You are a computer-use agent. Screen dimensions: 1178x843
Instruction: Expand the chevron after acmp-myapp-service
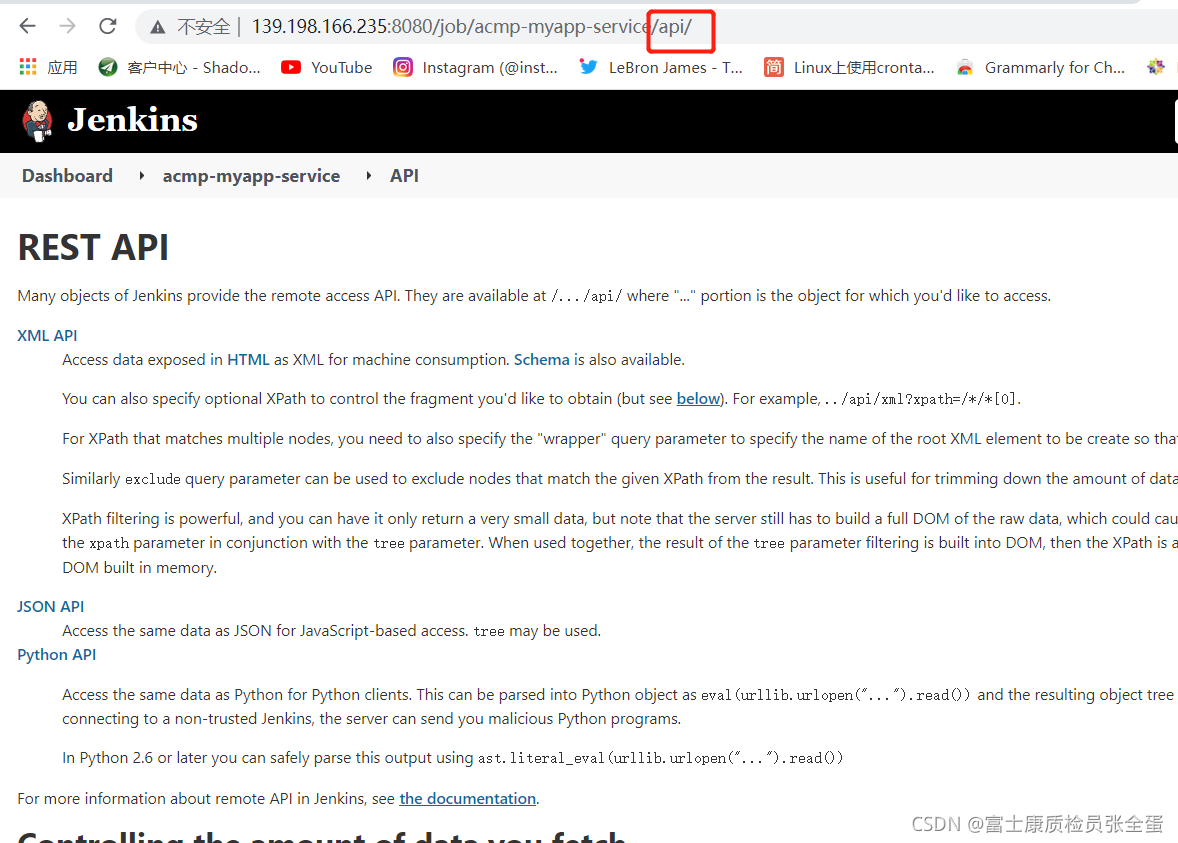[368, 175]
